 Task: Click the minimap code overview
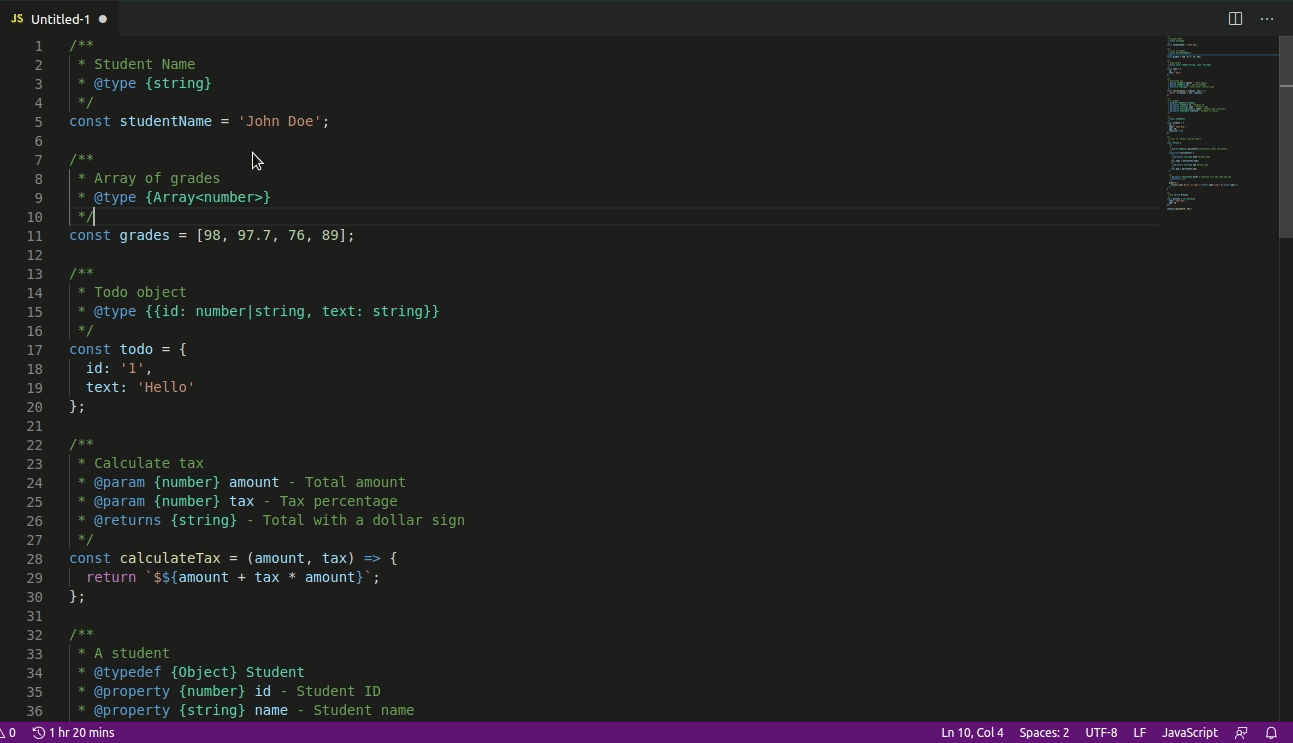click(x=1221, y=125)
